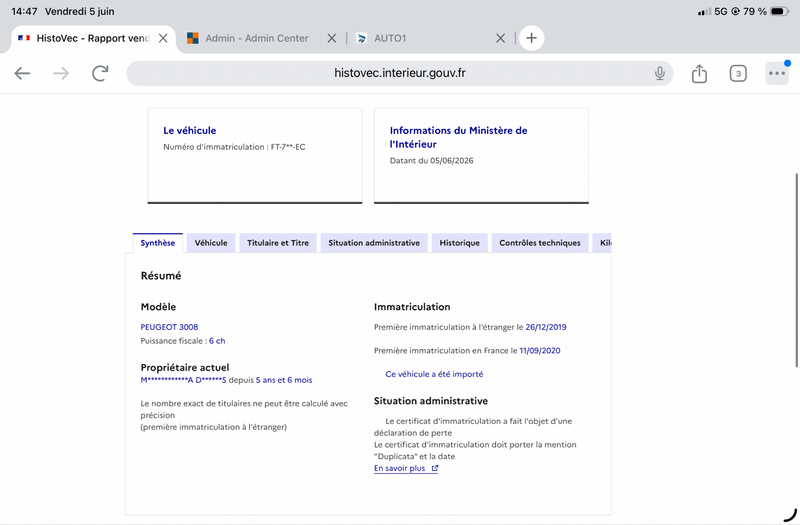The width and height of the screenshot is (800, 525).
Task: Close the Admin Center tab
Action: [x=332, y=38]
